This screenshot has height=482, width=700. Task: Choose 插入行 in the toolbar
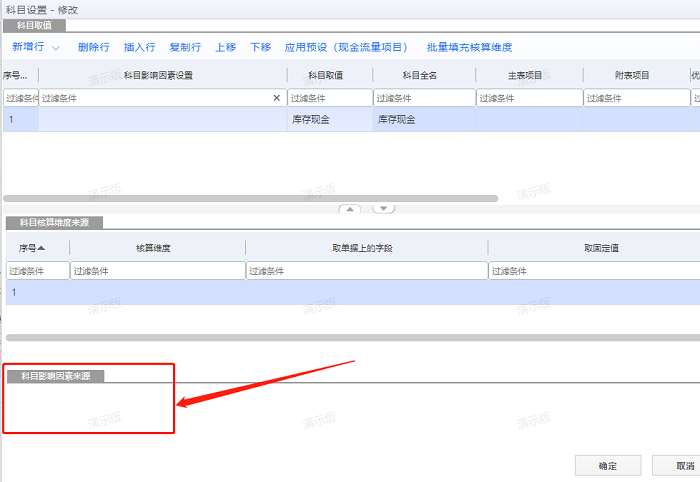point(139,47)
